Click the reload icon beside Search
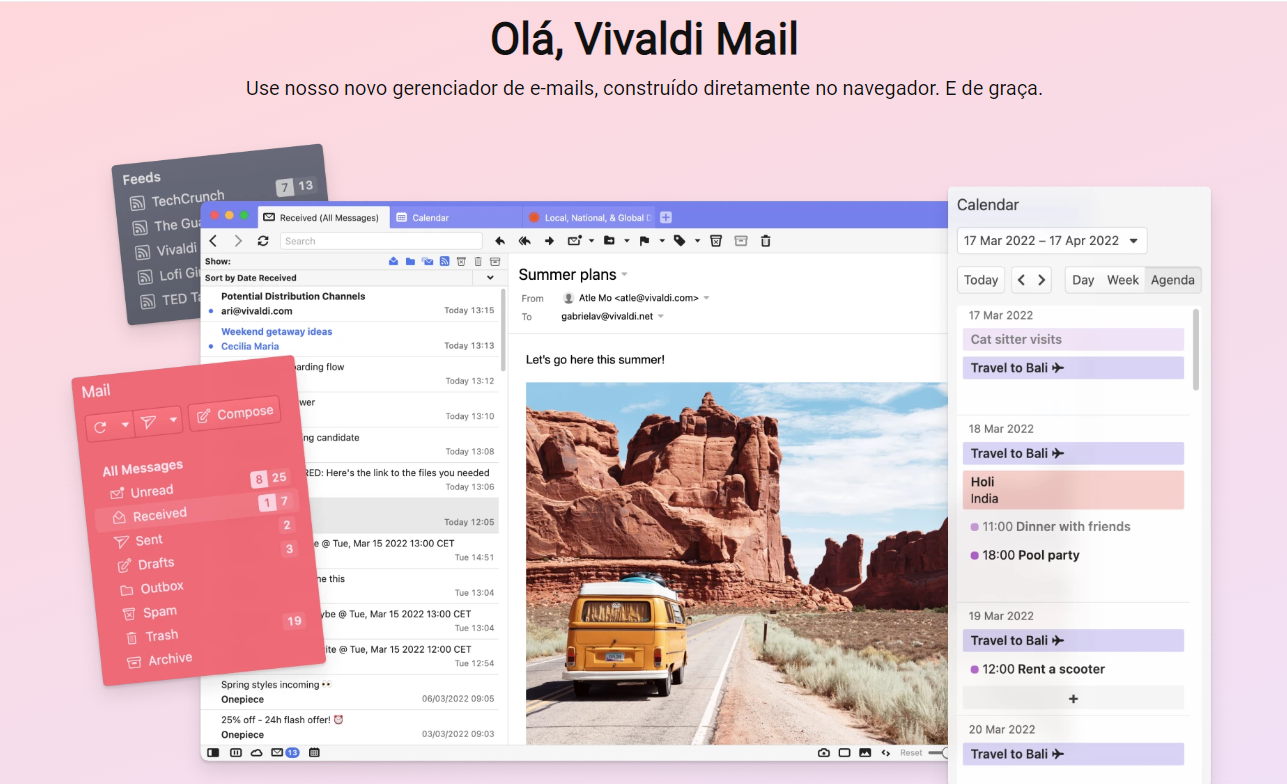1287x784 pixels. pyautogui.click(x=263, y=241)
